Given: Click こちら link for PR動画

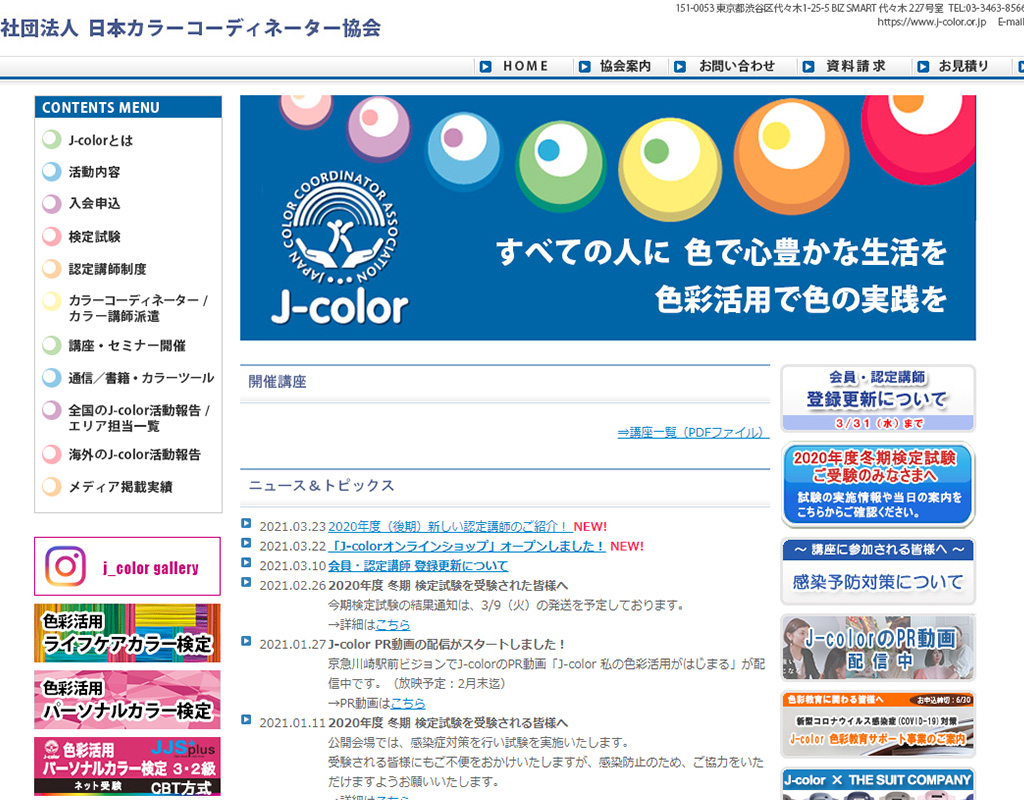Looking at the screenshot, I should [408, 703].
